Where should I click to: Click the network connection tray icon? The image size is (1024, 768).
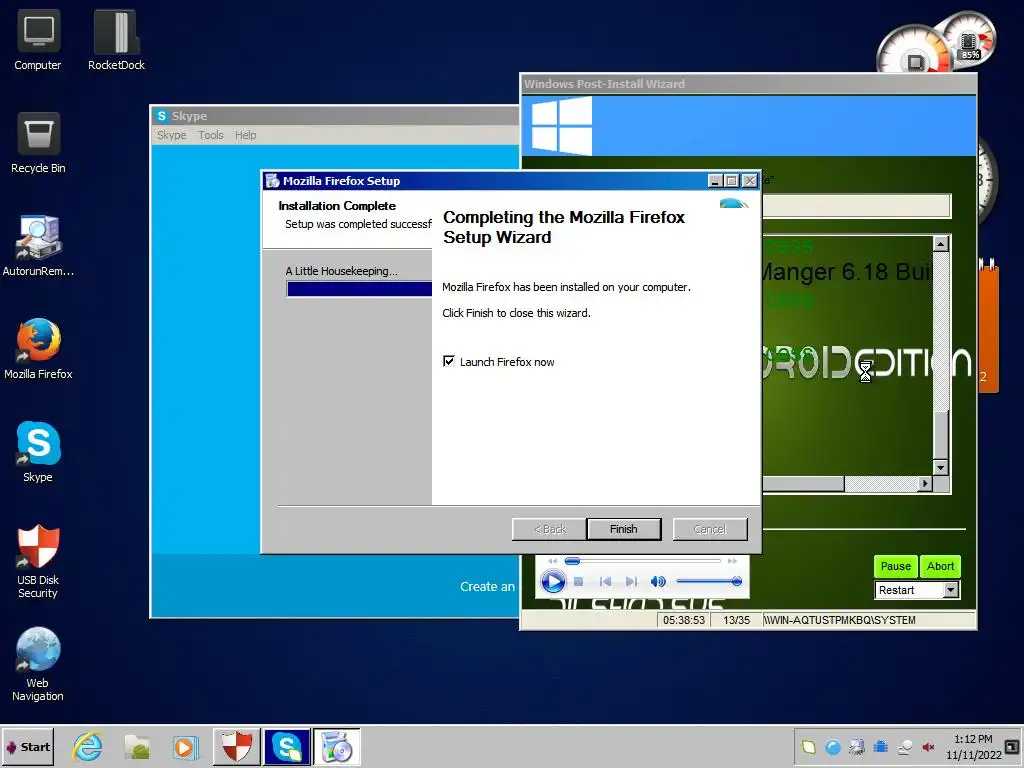pos(857,747)
